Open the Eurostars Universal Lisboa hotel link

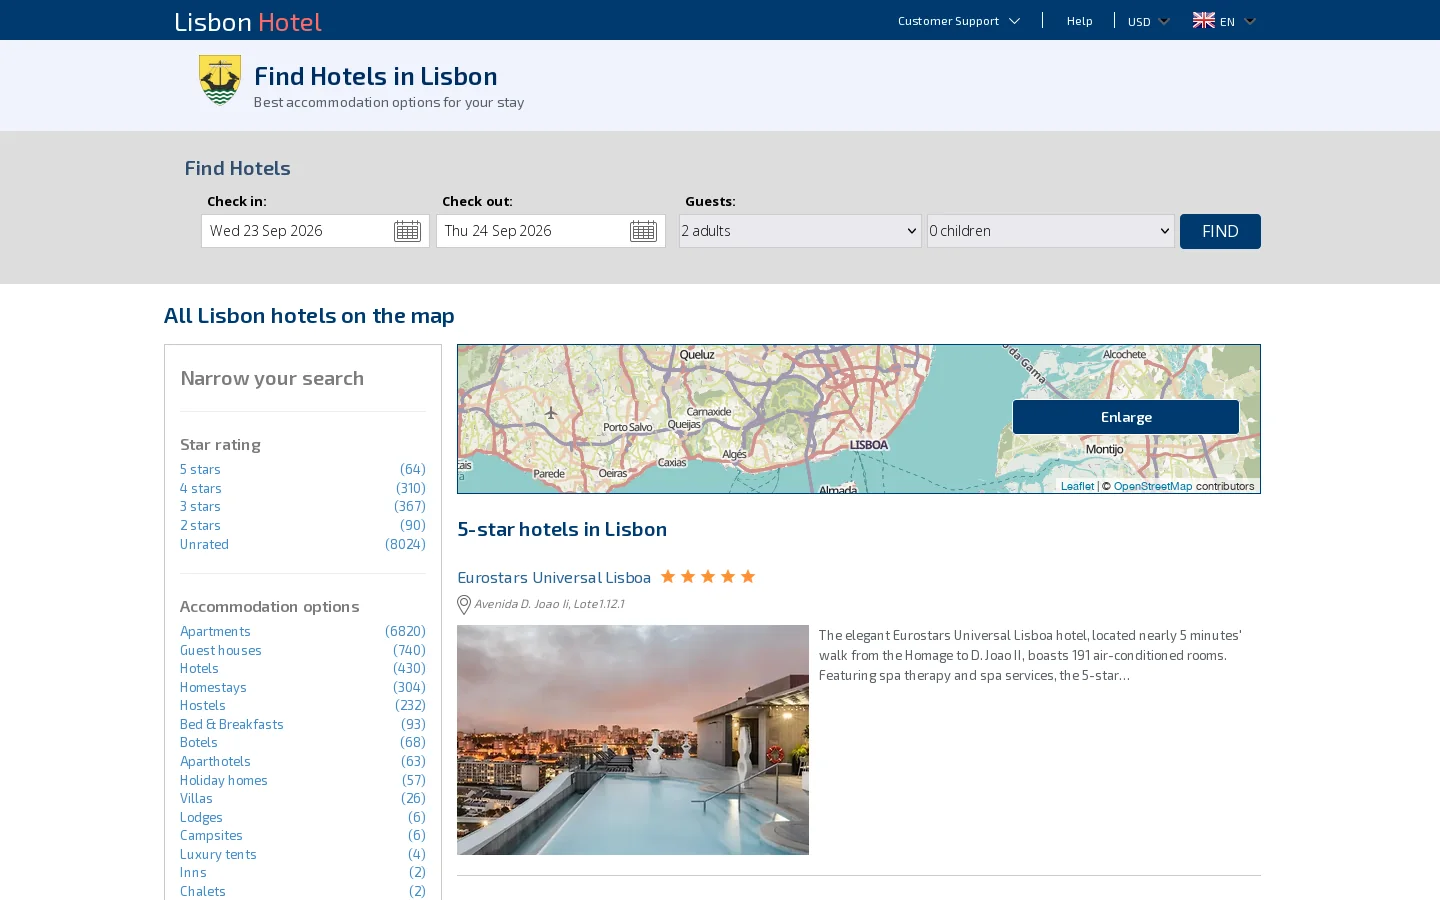click(x=554, y=577)
